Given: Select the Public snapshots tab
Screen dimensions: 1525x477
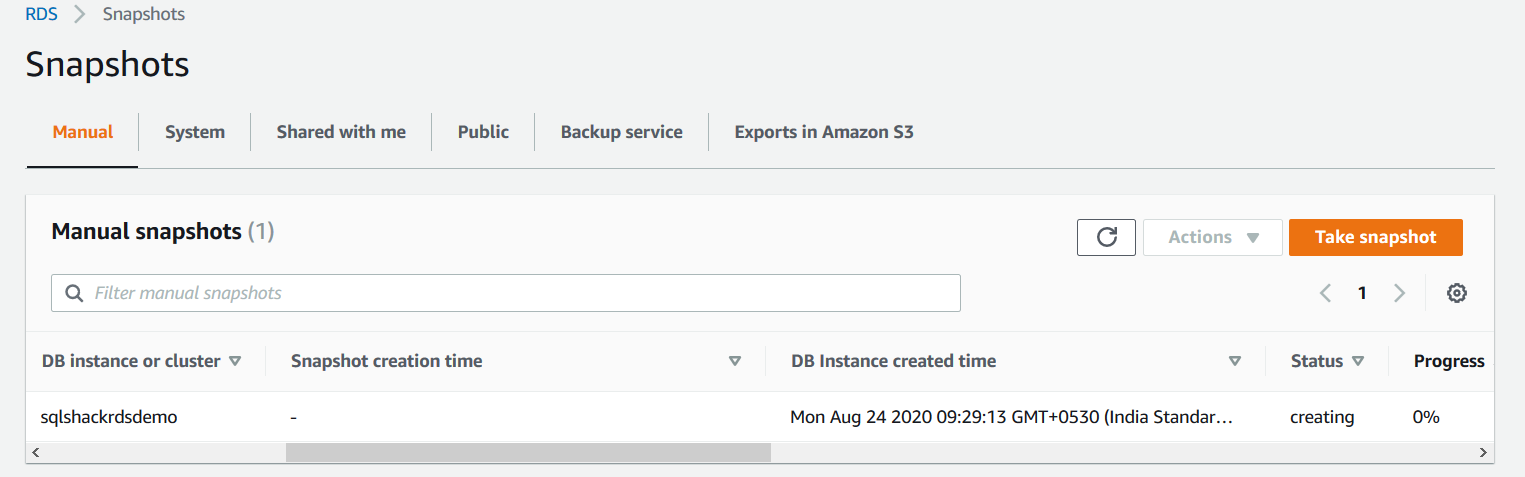Looking at the screenshot, I should click(x=483, y=132).
